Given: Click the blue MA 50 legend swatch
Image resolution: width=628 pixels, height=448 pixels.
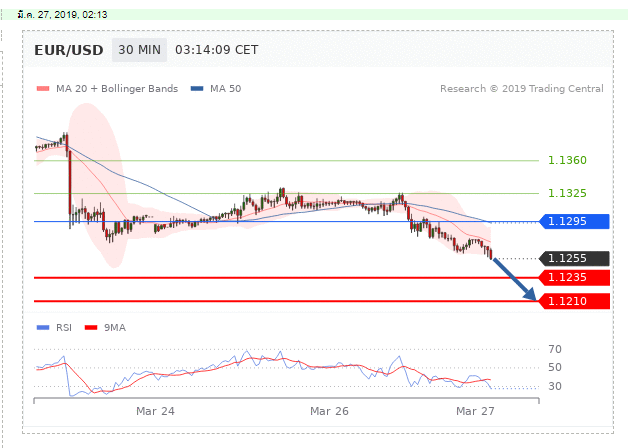Looking at the screenshot, I should 197,88.
